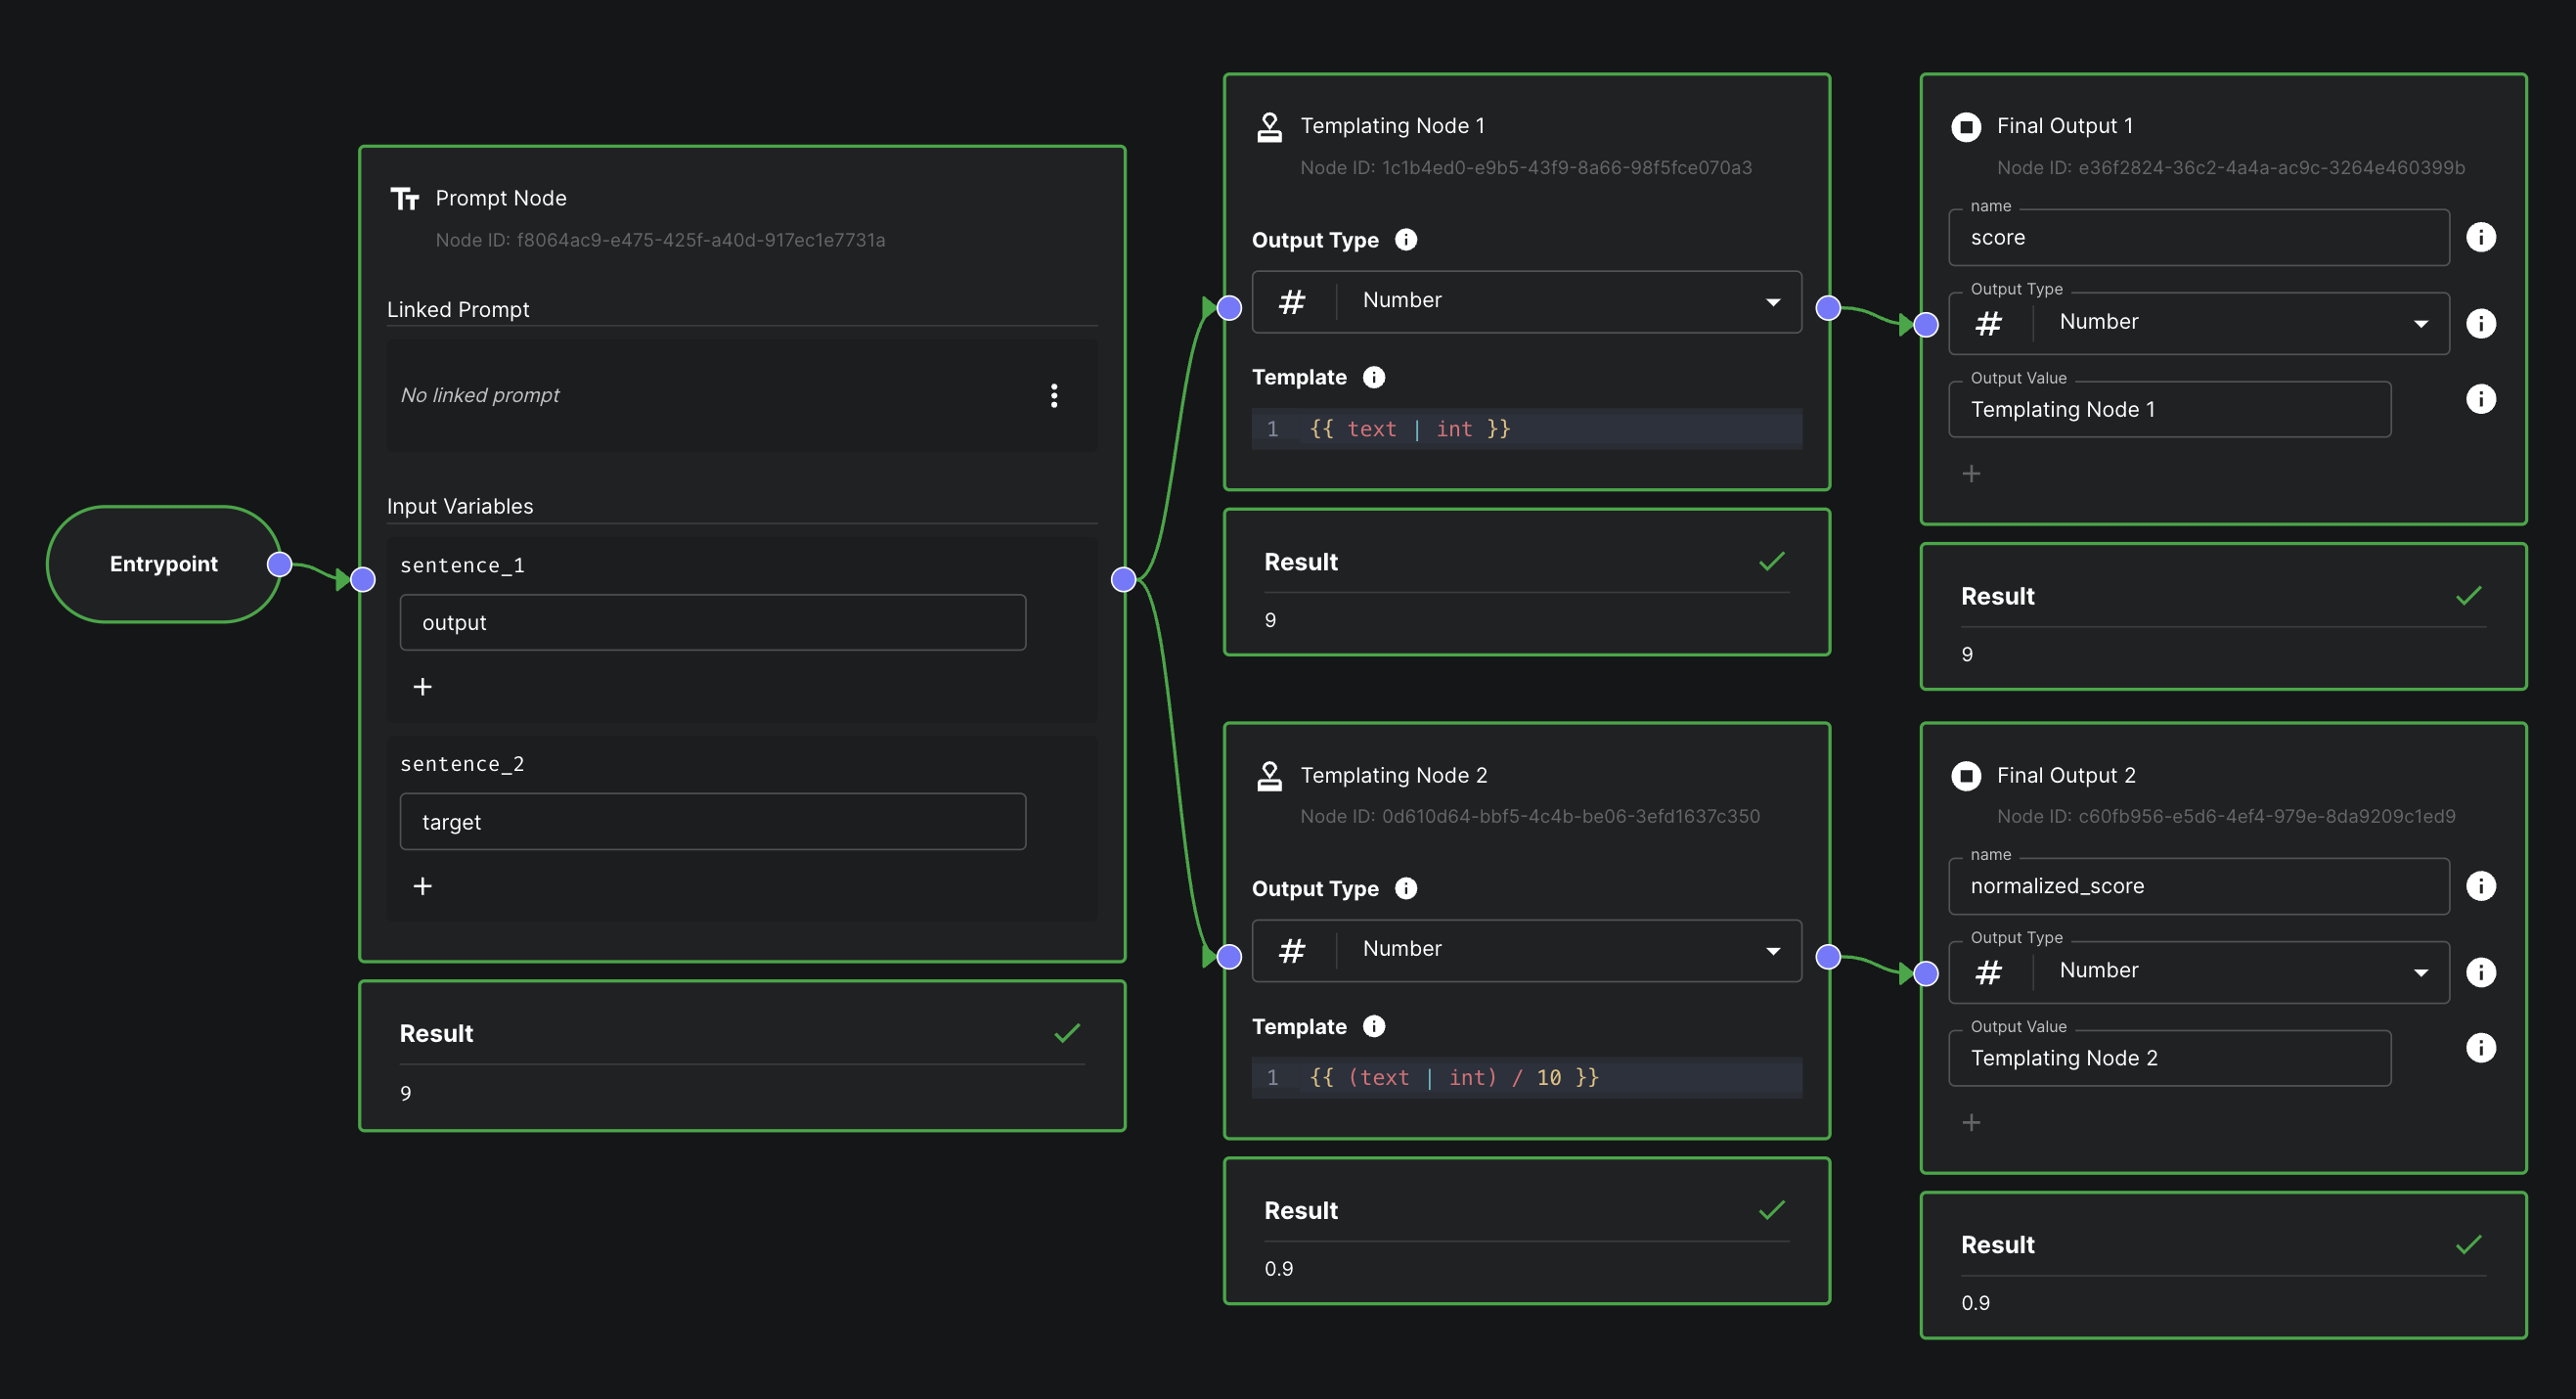Expand Final Output 1 Output Type dropdown
Screen dimensions: 2576x1399
click(2198, 323)
